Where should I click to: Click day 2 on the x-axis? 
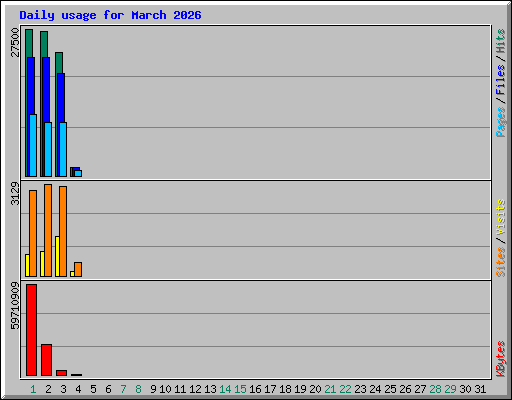(48, 389)
